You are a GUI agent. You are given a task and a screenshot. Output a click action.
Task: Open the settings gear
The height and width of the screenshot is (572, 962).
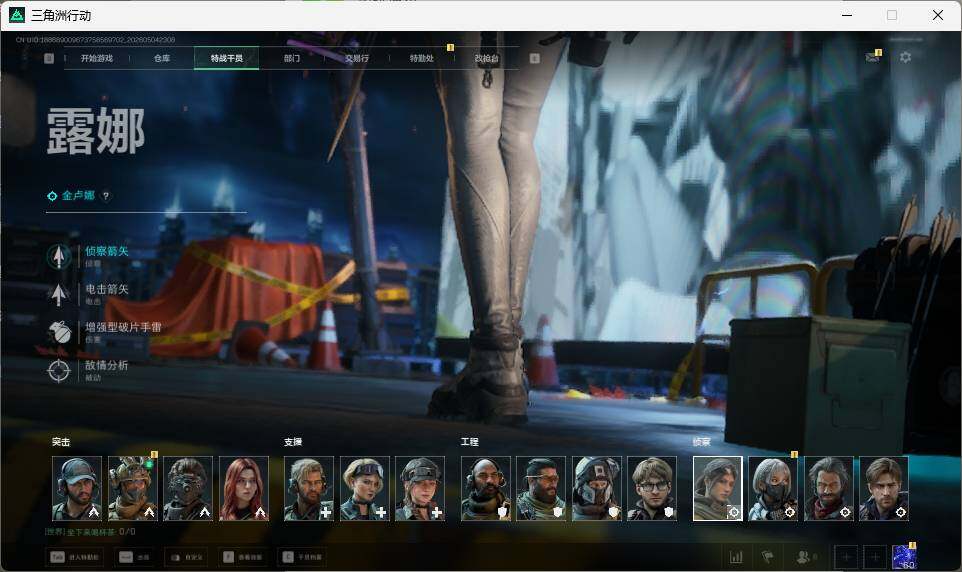pos(905,57)
